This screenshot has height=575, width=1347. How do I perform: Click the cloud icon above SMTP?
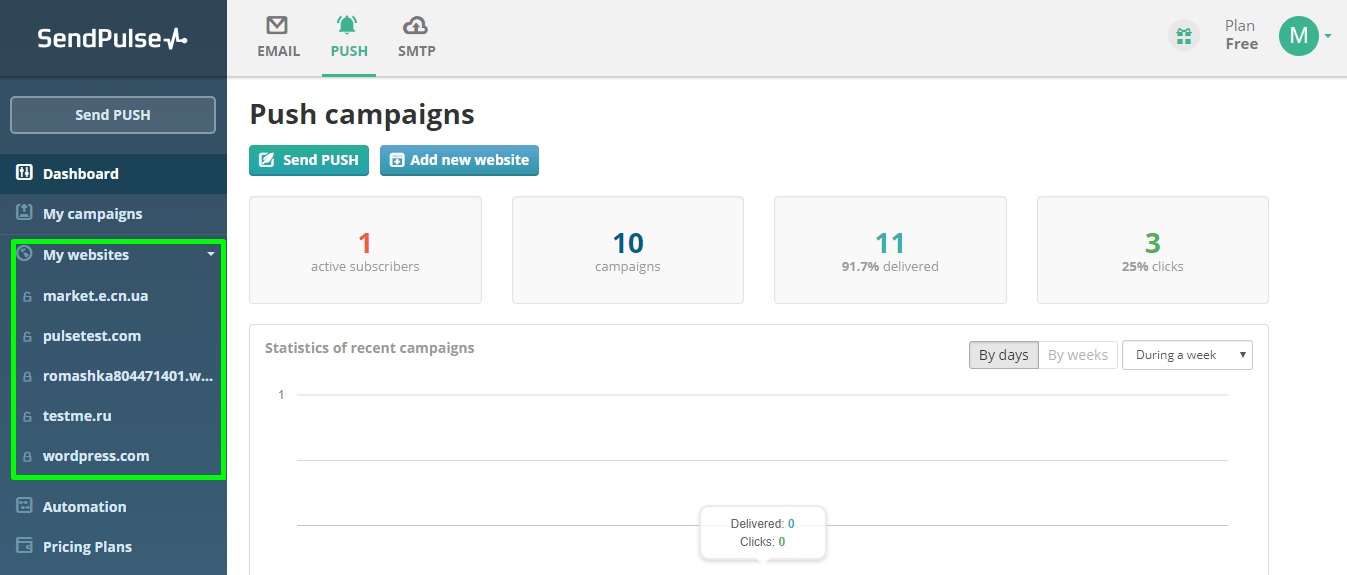[415, 25]
